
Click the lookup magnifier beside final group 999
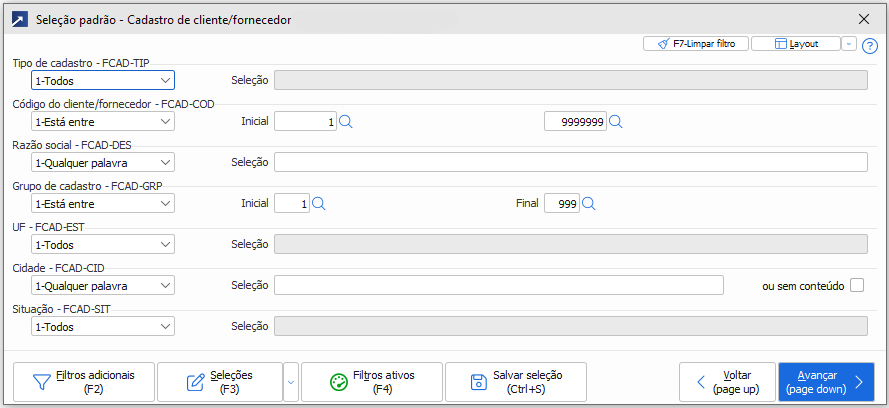pyautogui.click(x=589, y=203)
